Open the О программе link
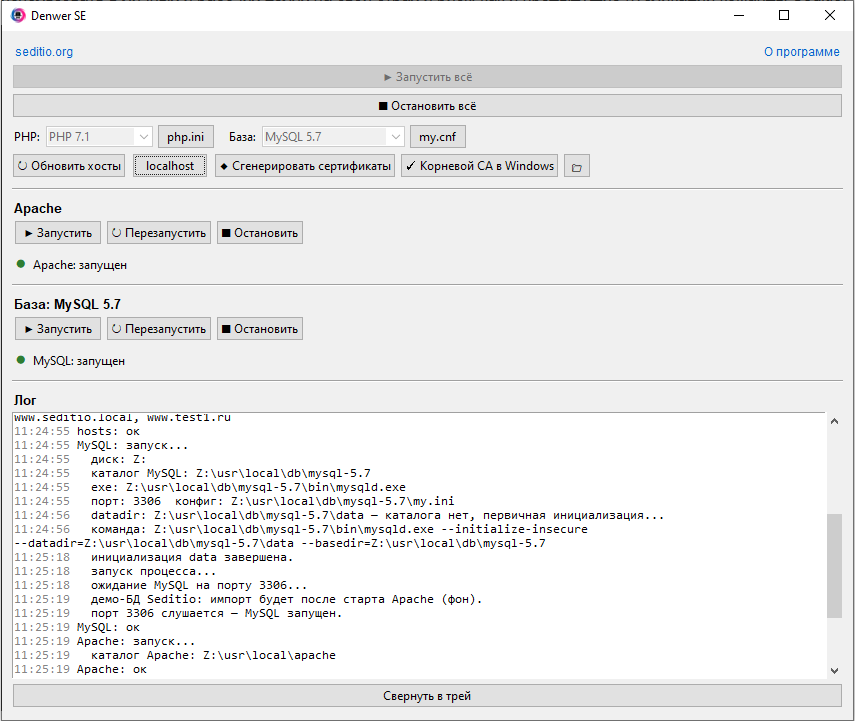855x721 pixels. pyautogui.click(x=801, y=52)
